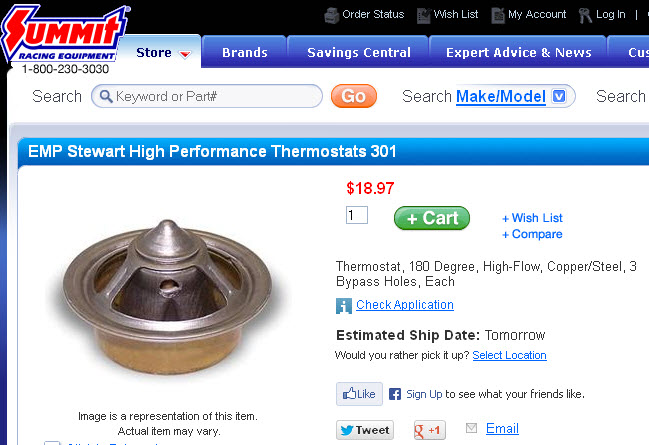This screenshot has width=649, height=445.
Task: Click the Log In keys icon
Action: click(x=585, y=15)
